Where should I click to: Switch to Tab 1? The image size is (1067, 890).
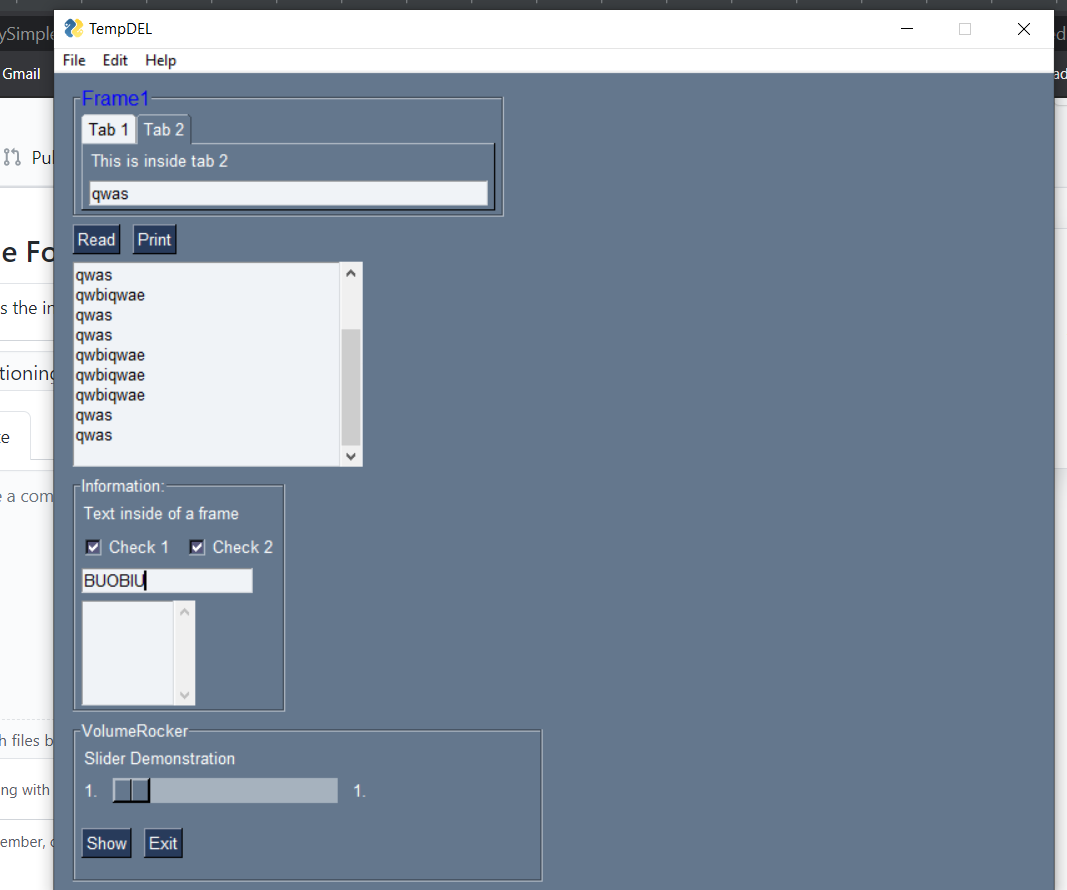(107, 129)
